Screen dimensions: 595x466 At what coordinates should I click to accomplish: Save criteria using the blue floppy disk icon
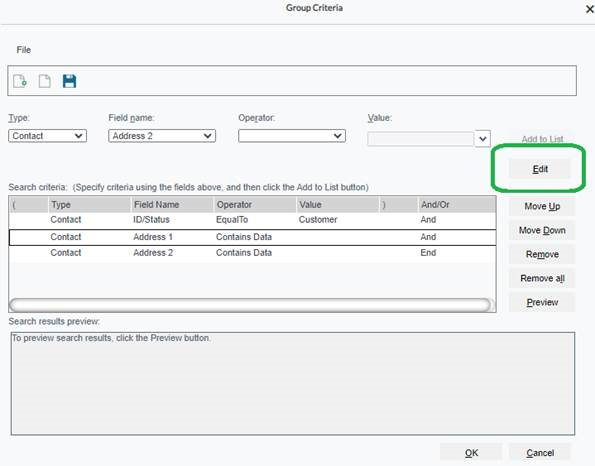[69, 81]
